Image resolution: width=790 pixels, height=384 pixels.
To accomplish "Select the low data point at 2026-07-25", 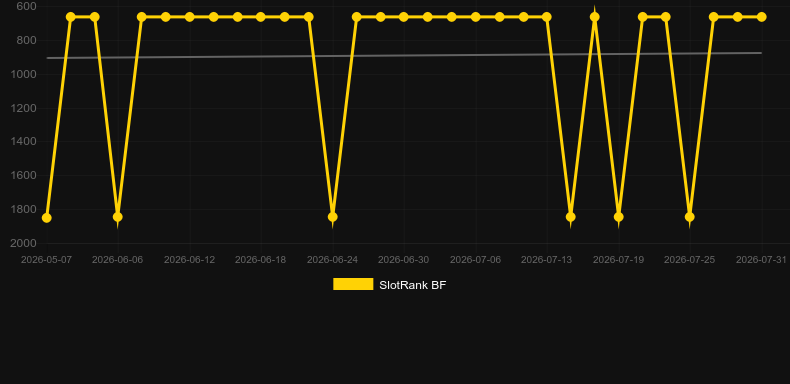I will (x=690, y=217).
